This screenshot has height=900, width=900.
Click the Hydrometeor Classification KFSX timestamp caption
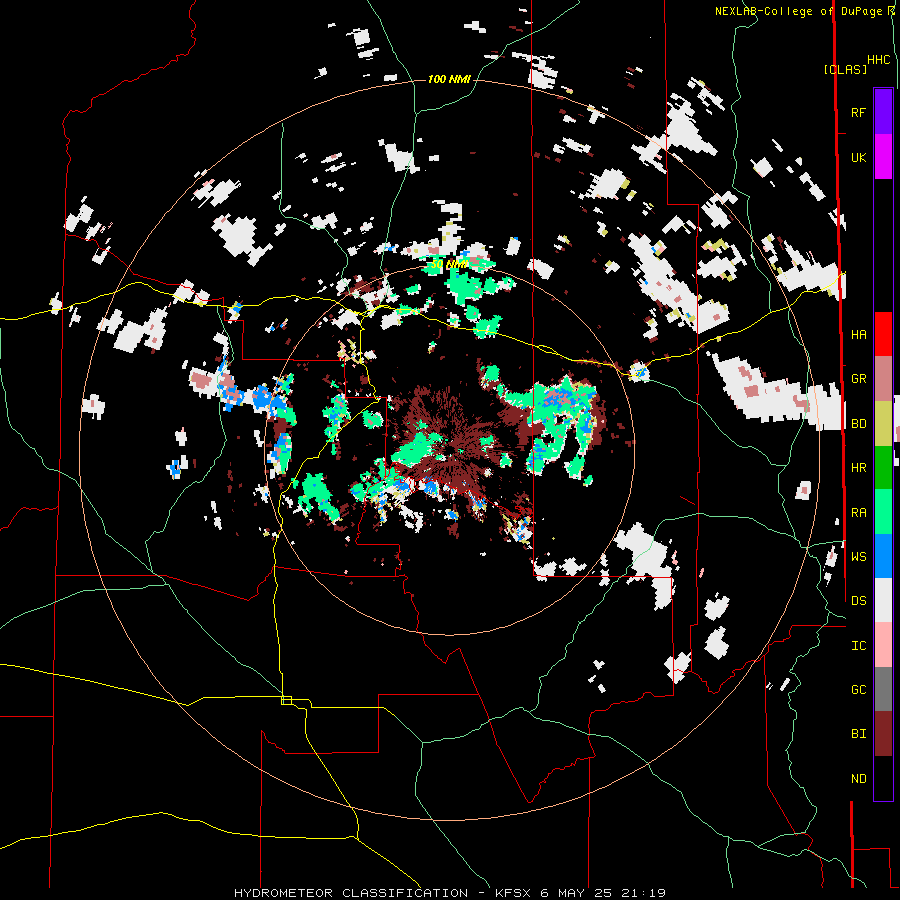(450, 893)
